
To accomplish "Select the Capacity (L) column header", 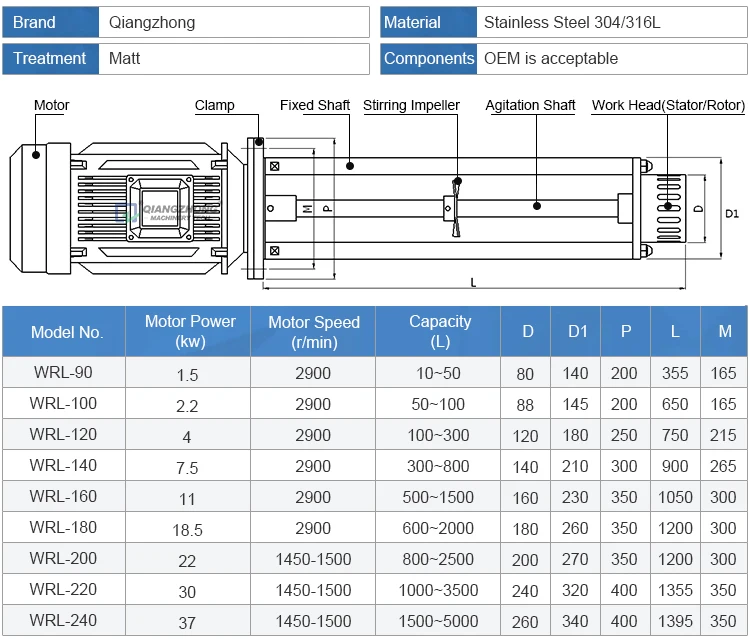I will coord(440,332).
